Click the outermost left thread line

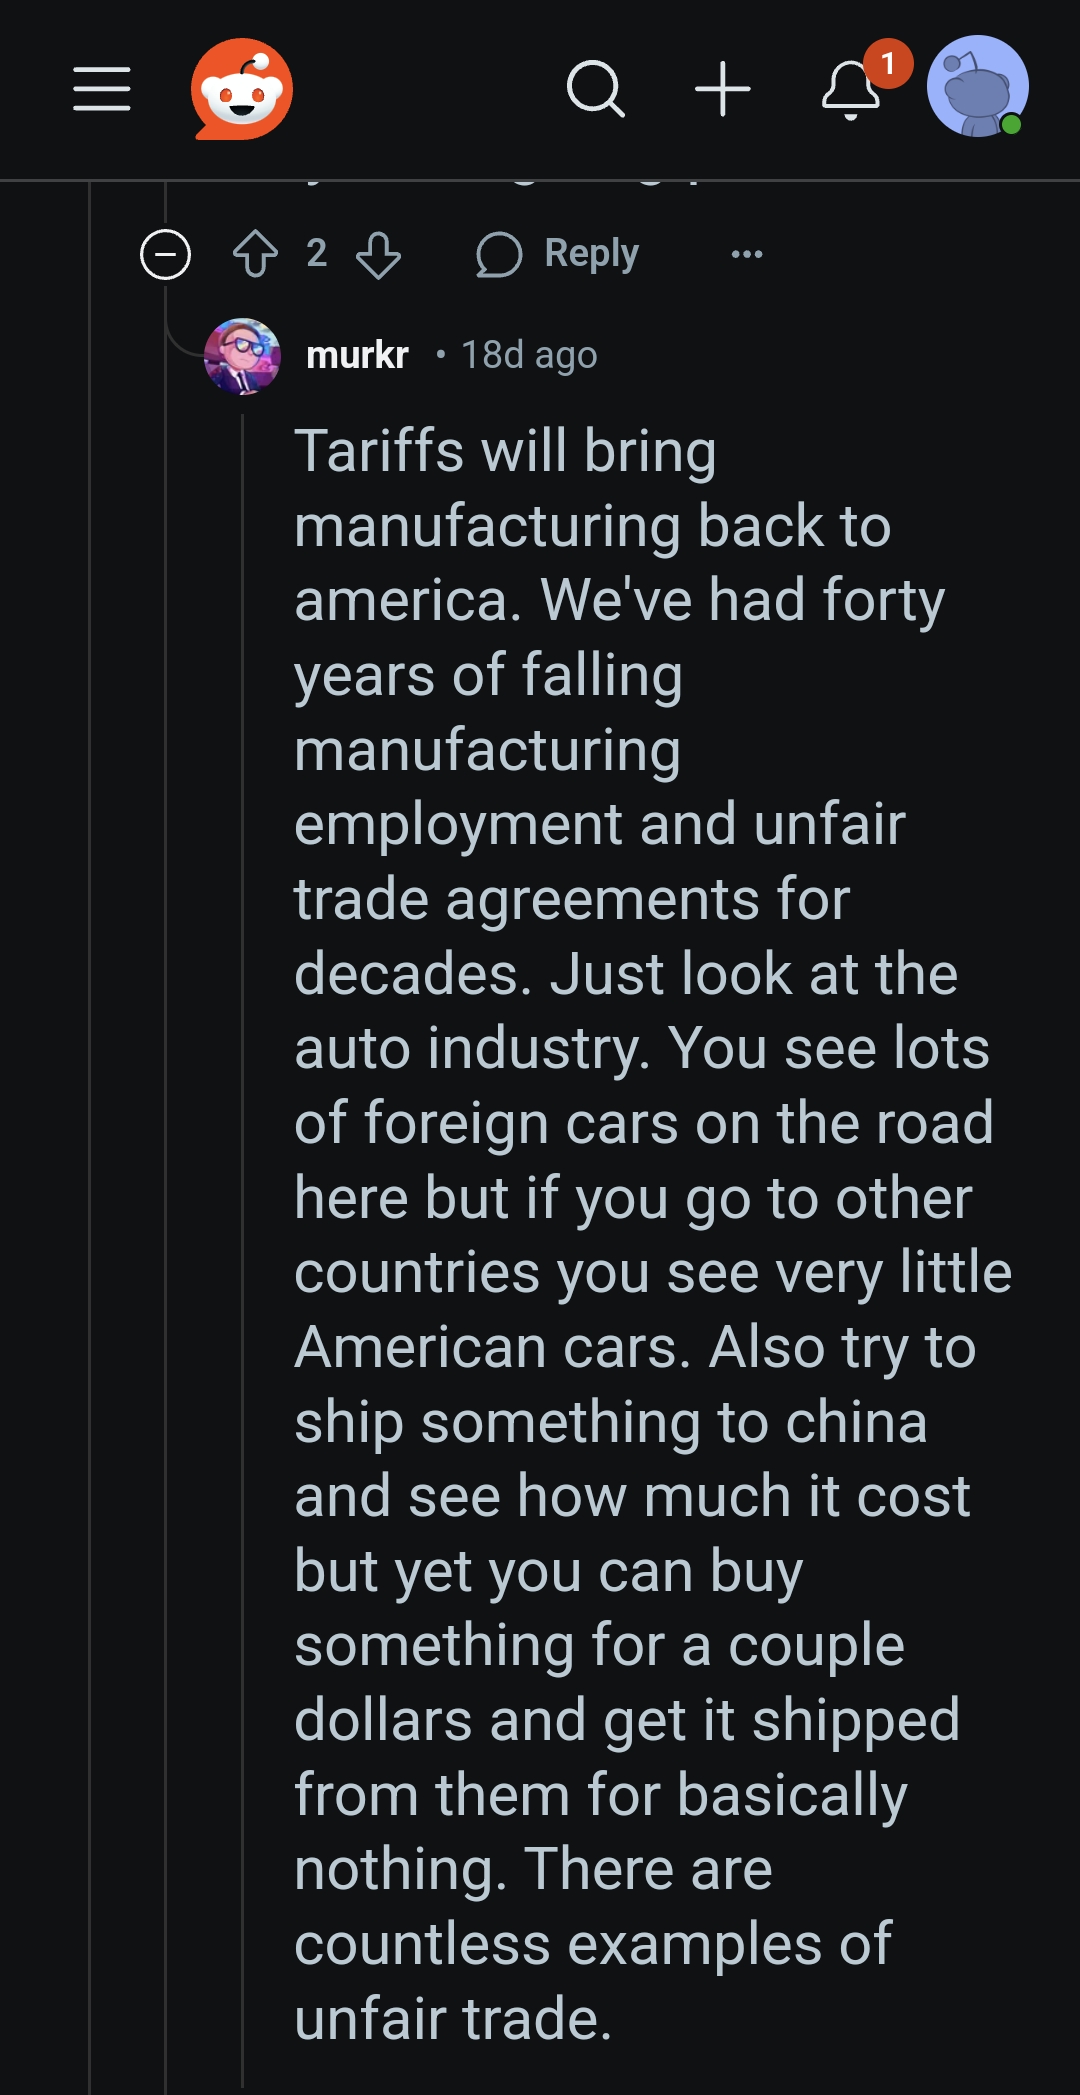90,1200
